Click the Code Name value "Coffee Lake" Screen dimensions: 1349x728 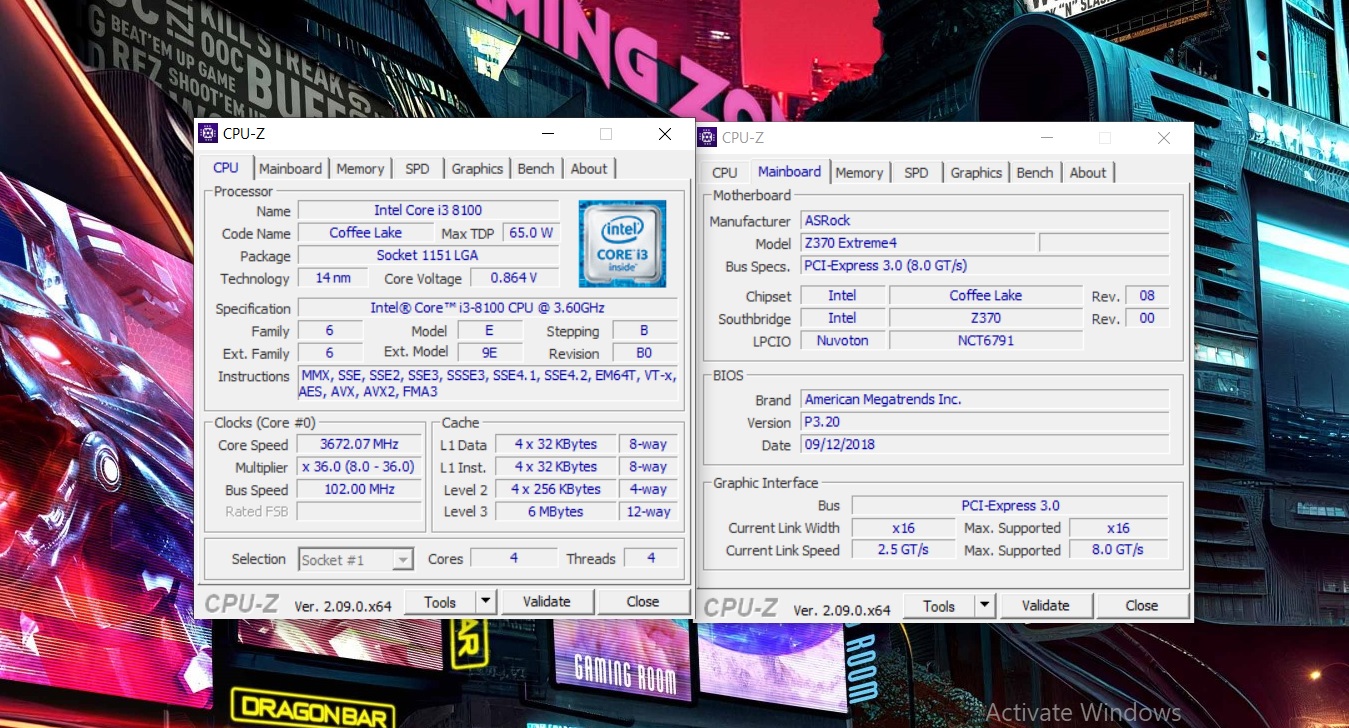click(x=366, y=233)
